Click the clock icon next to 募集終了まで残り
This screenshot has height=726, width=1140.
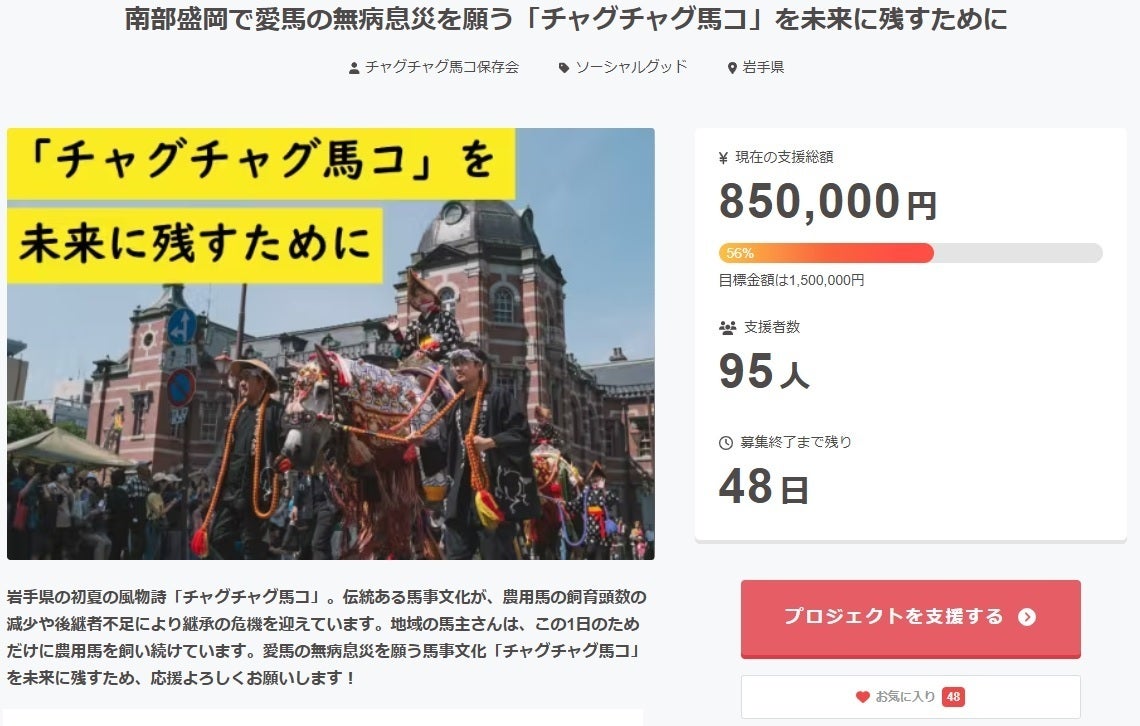point(726,442)
